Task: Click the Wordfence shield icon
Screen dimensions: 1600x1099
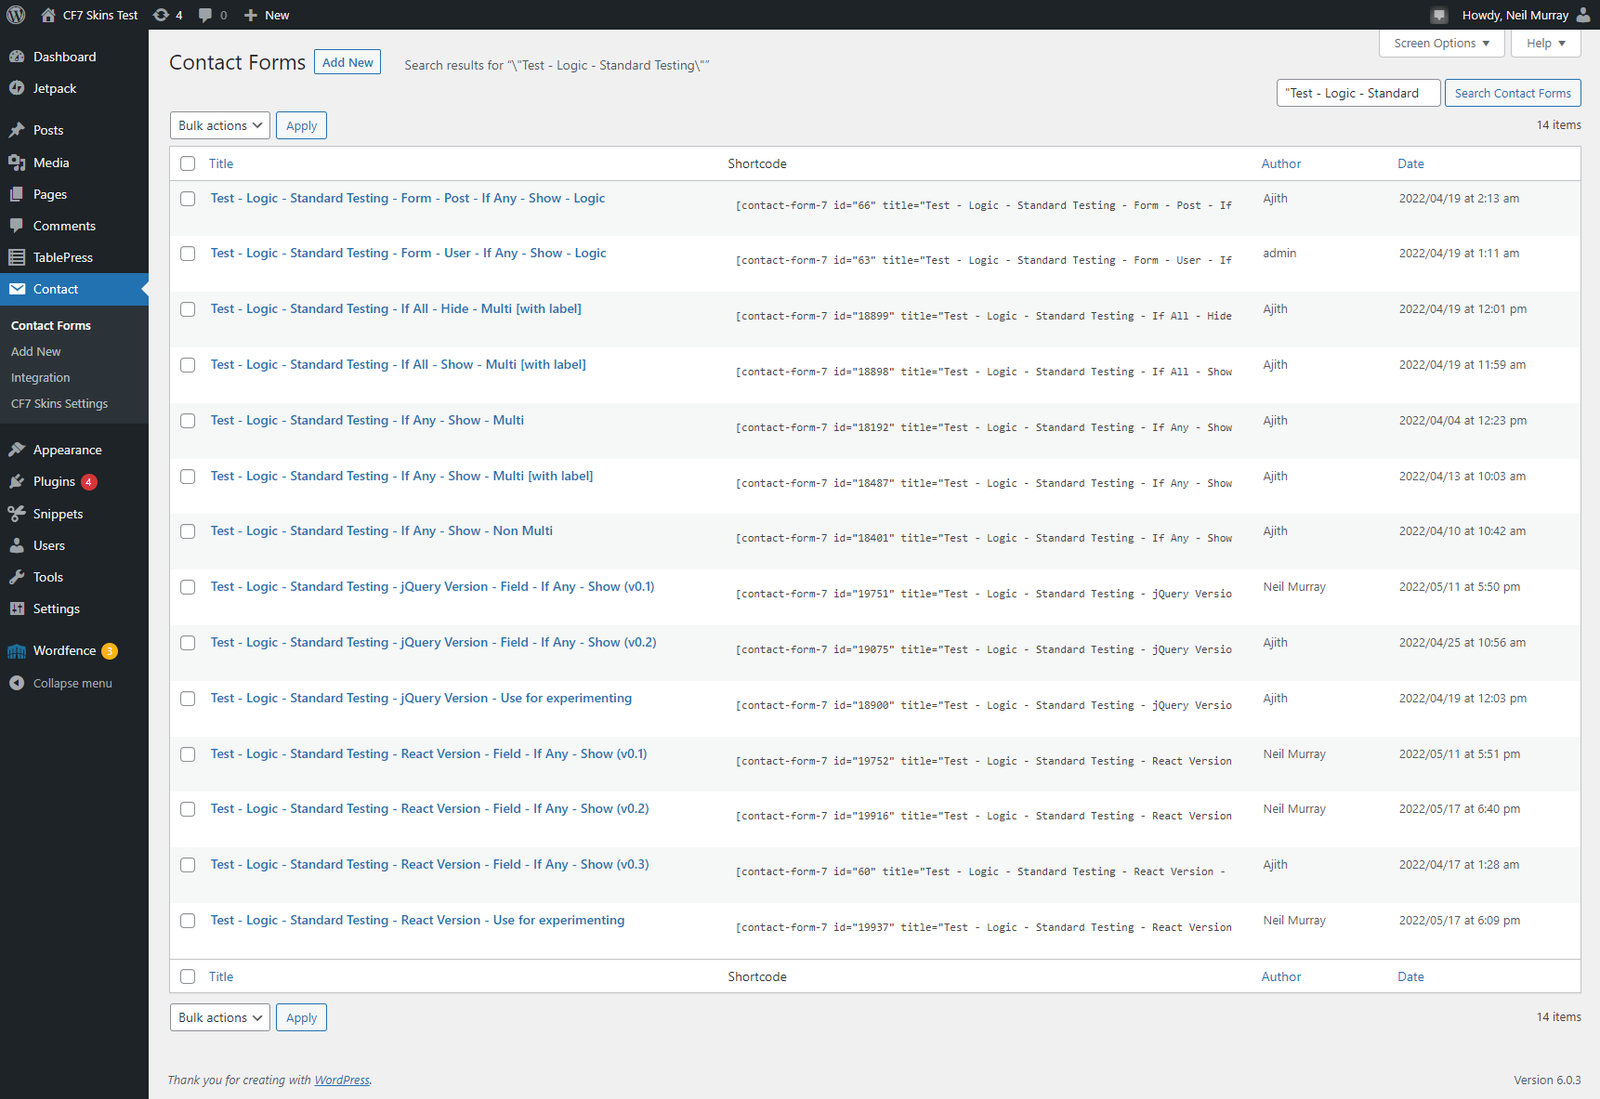Action: (17, 651)
